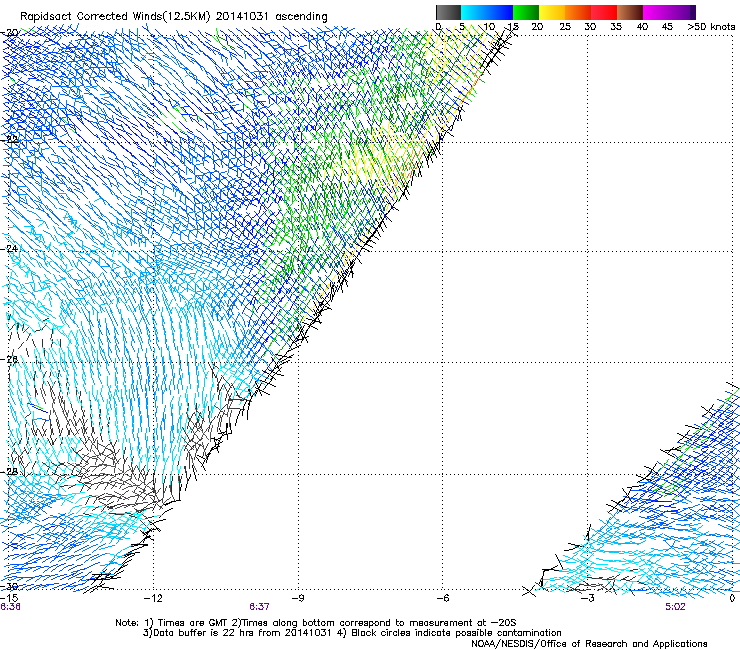
Task: Click the note line about 'Data buffer is 22 hrs'
Action: [352, 633]
